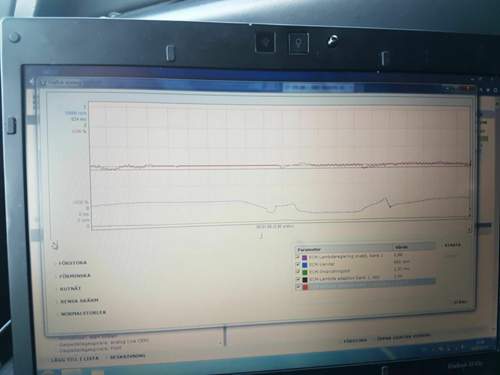Click the green Insprutningstid color square
Viewport: 500px width, 375px height.
point(305,271)
